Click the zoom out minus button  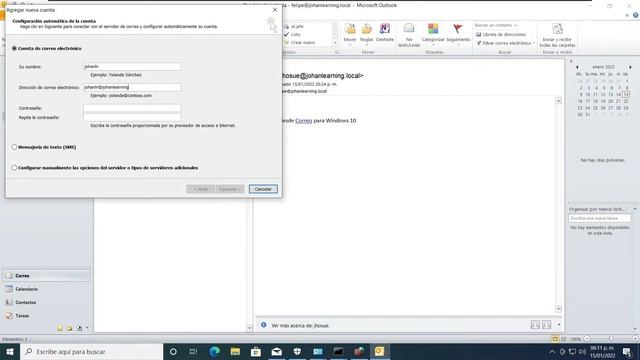(587, 339)
